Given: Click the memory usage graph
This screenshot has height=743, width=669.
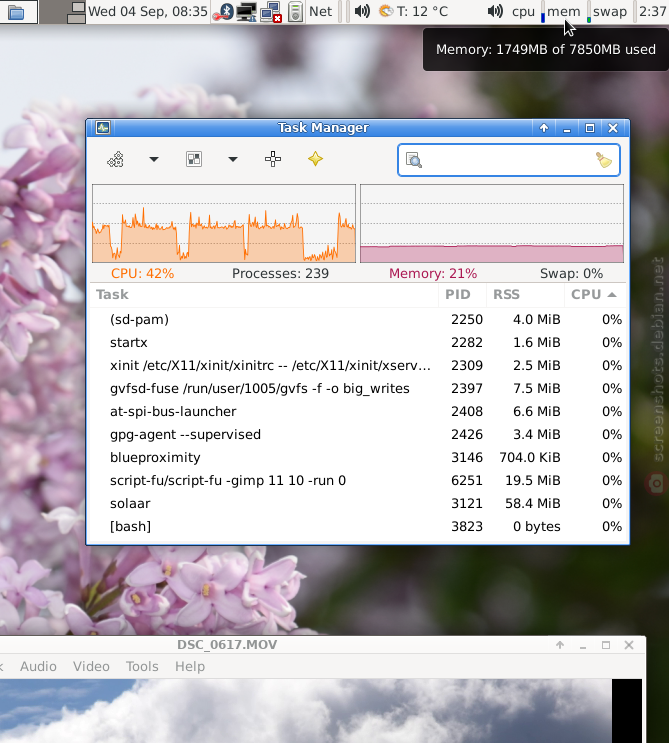Looking at the screenshot, I should (492, 223).
